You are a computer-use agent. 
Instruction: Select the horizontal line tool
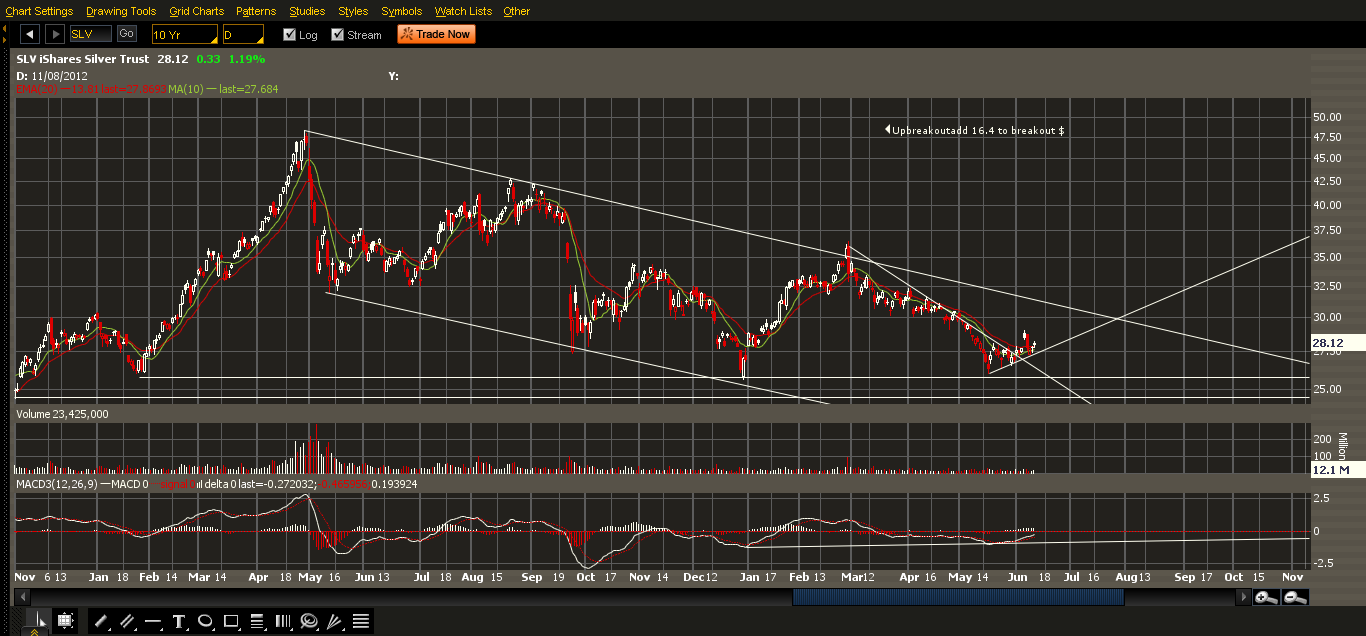(x=153, y=621)
